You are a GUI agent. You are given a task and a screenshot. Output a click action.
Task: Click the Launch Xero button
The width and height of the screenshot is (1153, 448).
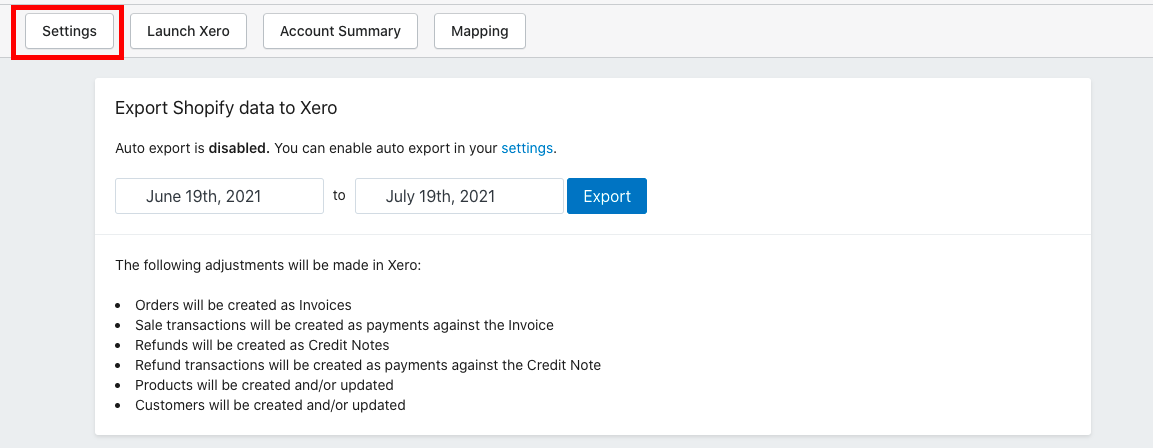(188, 32)
